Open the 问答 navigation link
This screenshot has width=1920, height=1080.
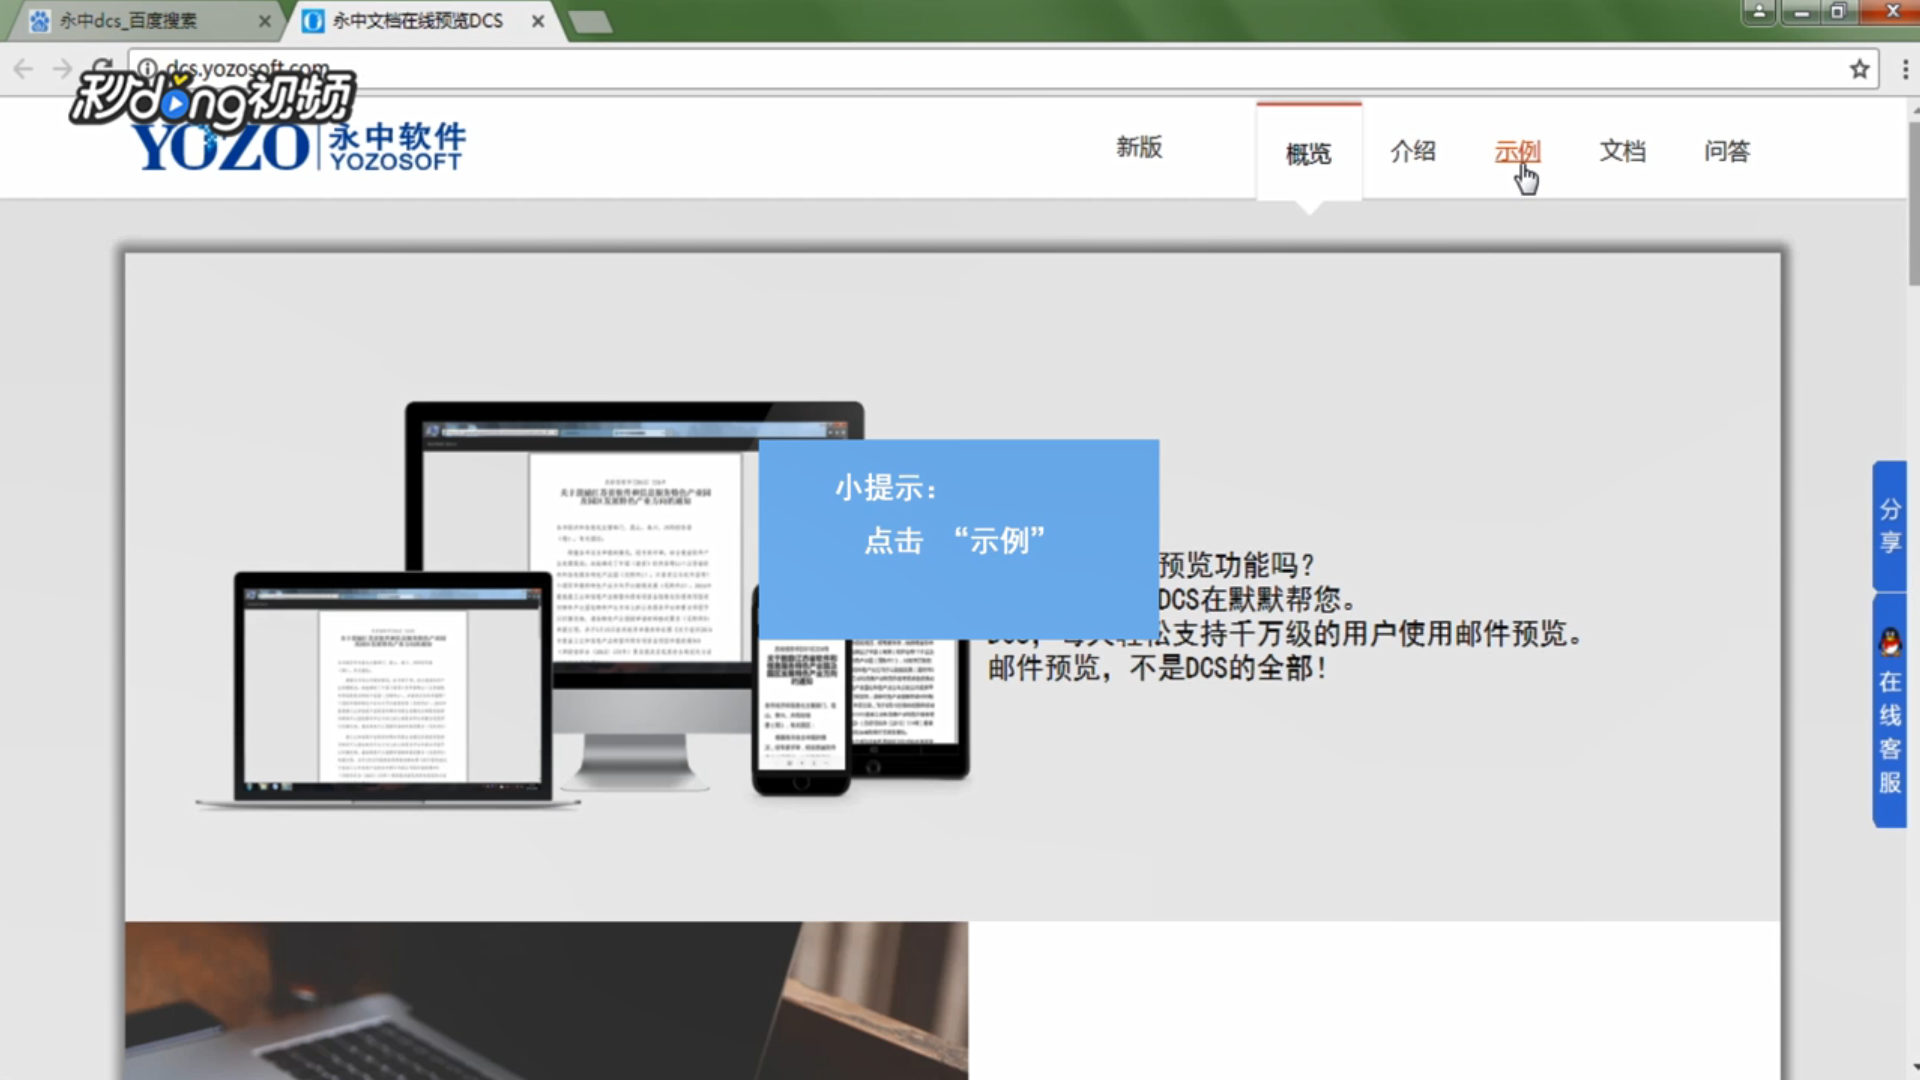[x=1727, y=152]
